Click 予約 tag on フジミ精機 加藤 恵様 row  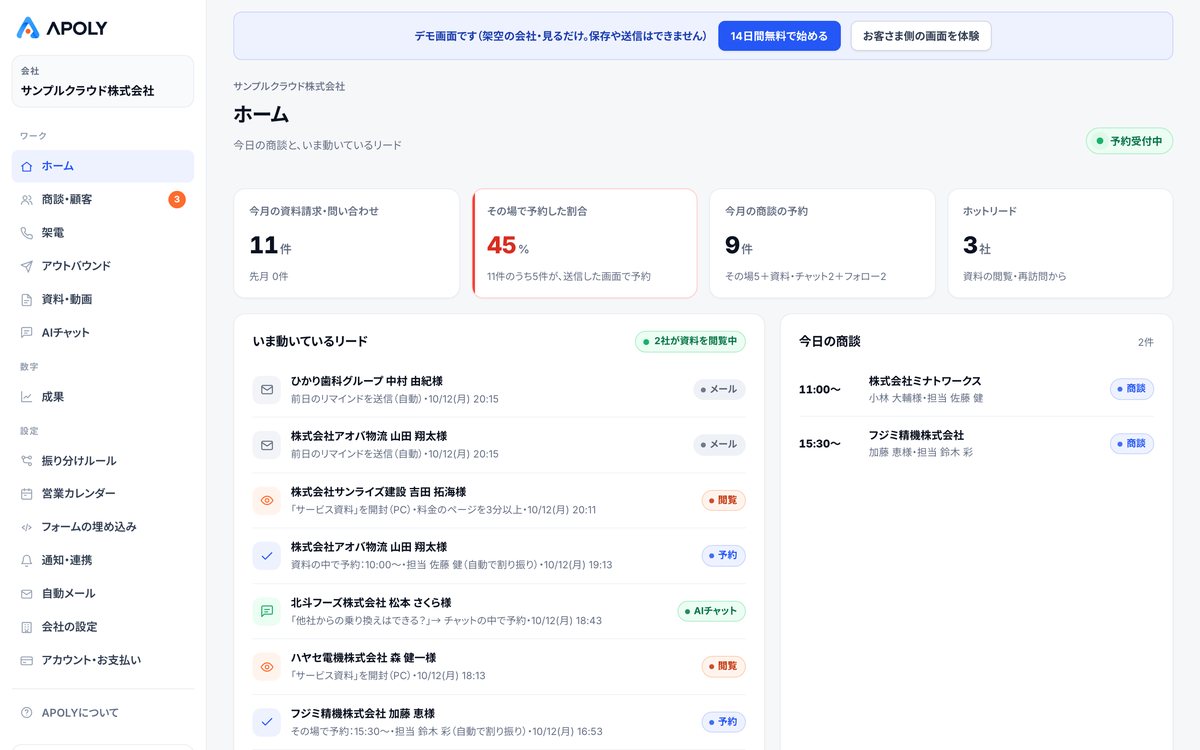[x=723, y=722]
